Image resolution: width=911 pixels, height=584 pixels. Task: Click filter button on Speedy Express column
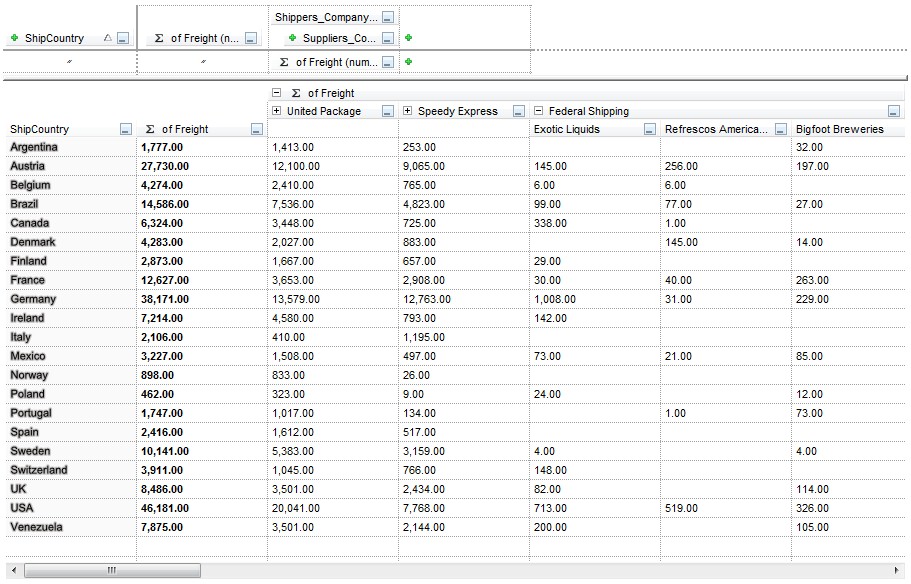click(x=519, y=112)
